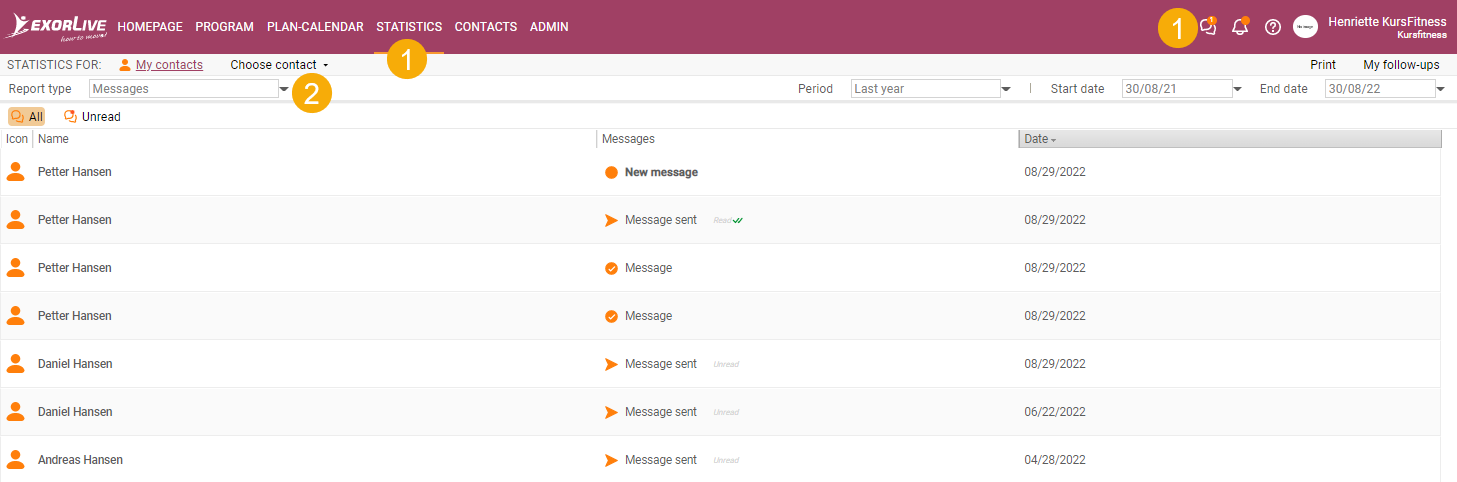The height and width of the screenshot is (482, 1457).
Task: Click the My contacts link
Action: coord(169,65)
